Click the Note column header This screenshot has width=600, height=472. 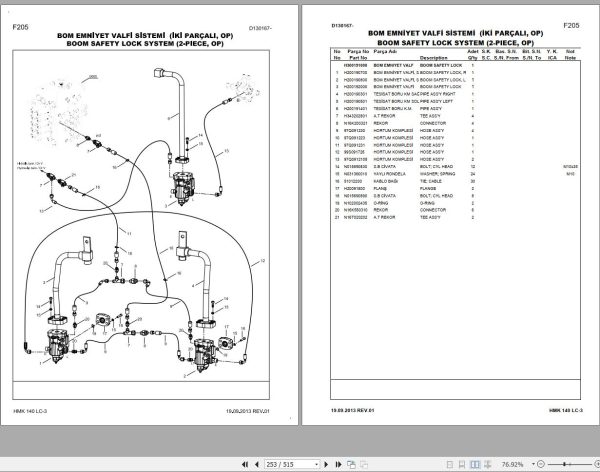click(x=570, y=58)
